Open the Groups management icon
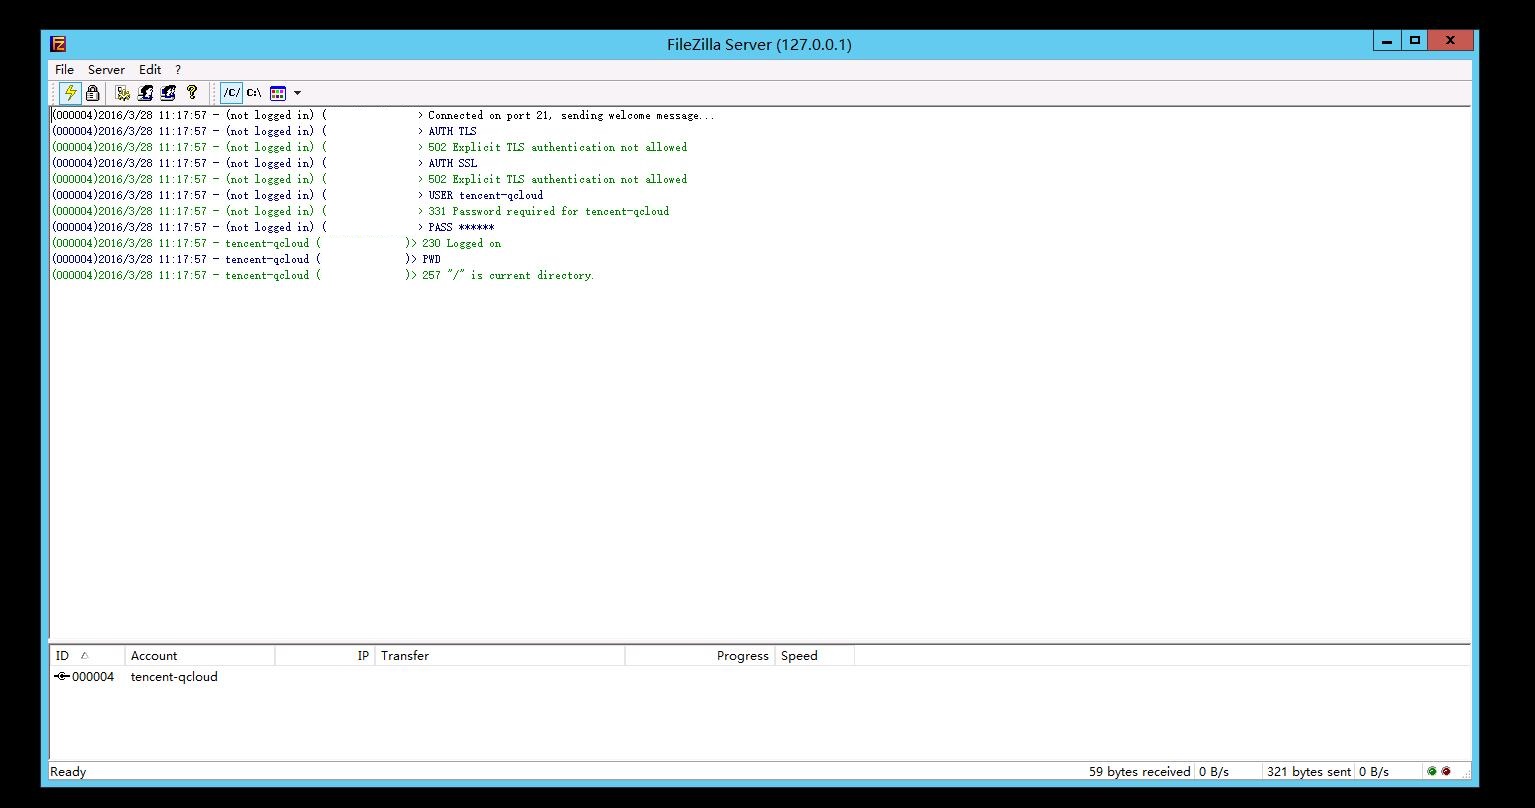 pyautogui.click(x=168, y=93)
